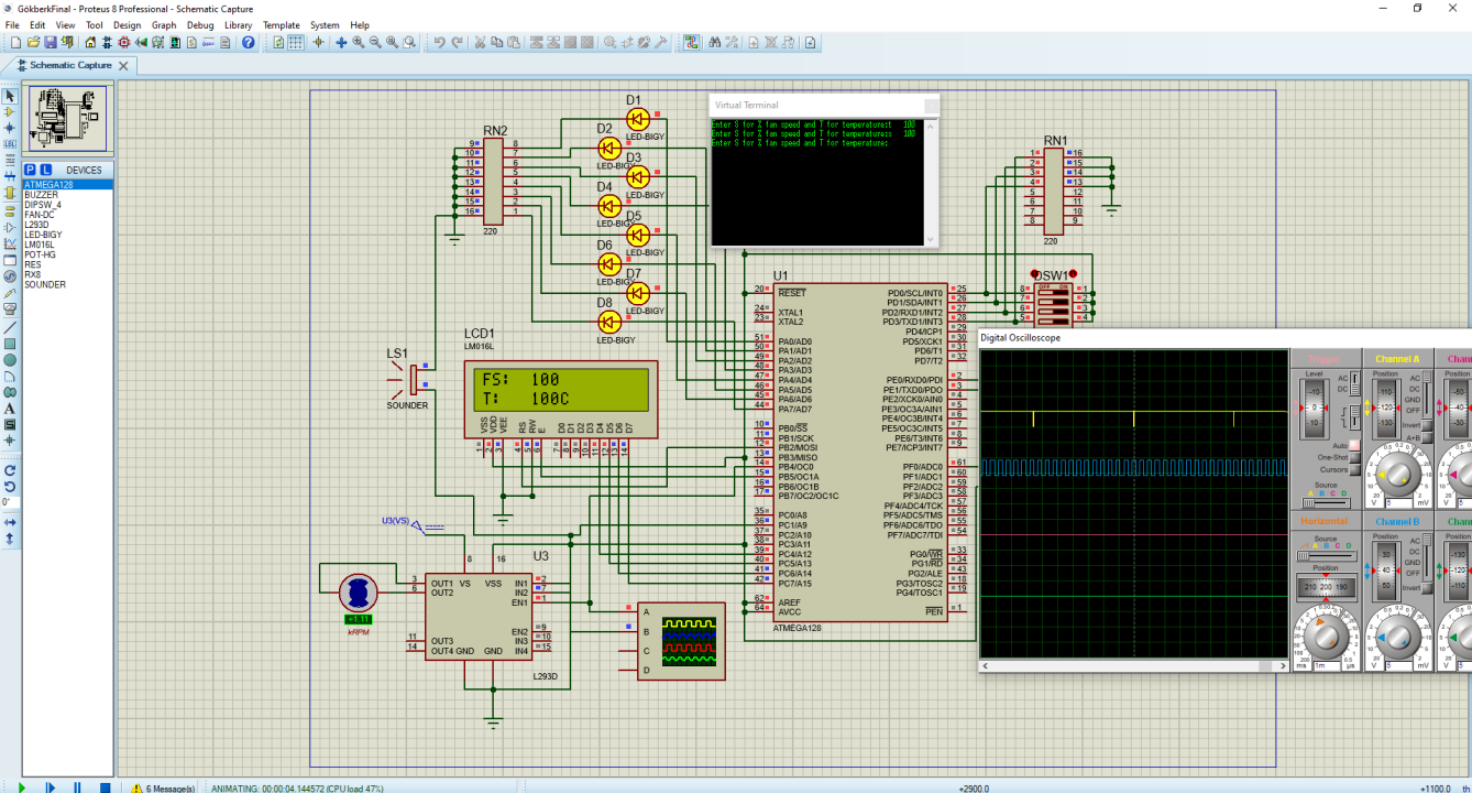
Task: Go to Home page icon
Action: coord(91,42)
